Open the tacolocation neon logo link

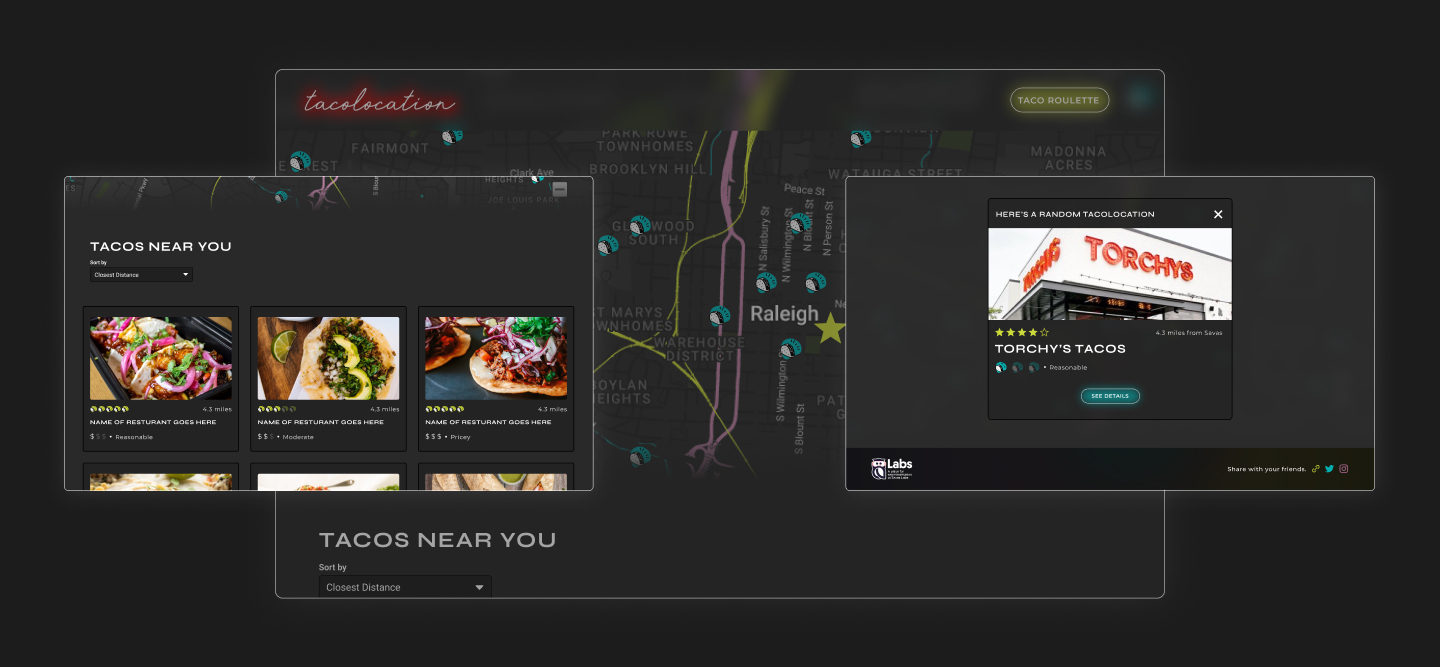click(x=379, y=103)
